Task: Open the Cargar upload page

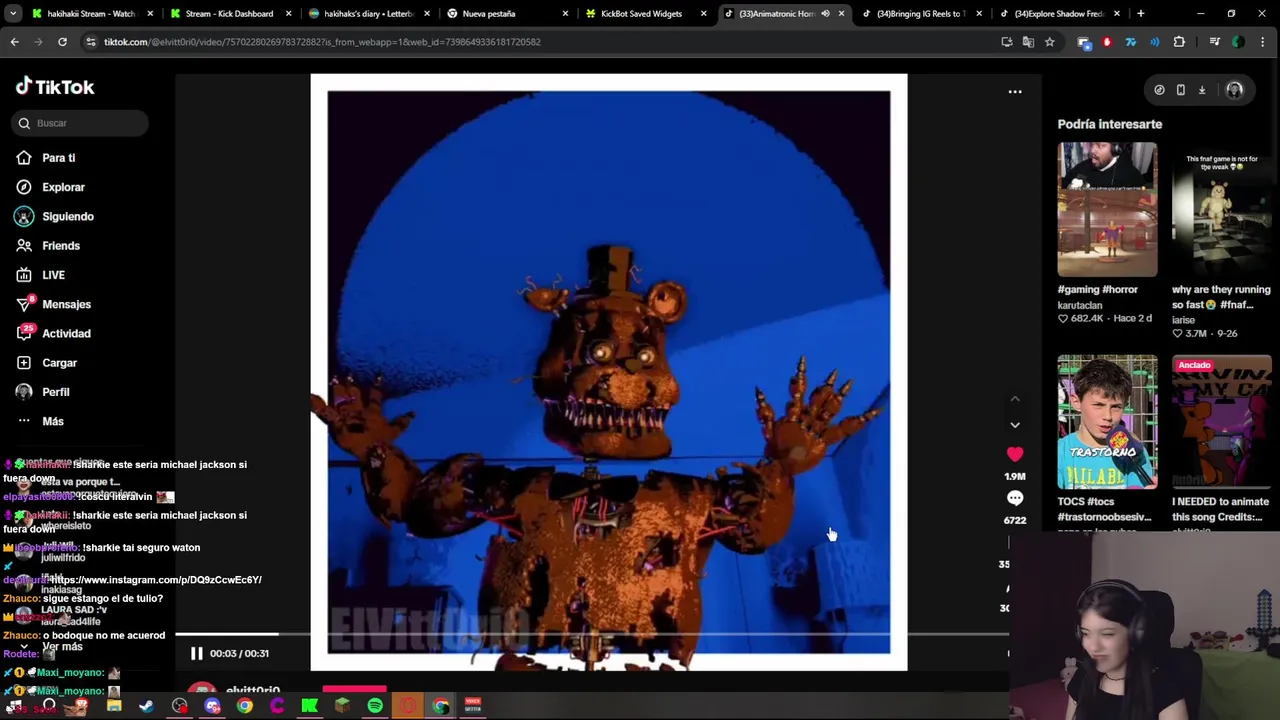Action: pyautogui.click(x=59, y=363)
